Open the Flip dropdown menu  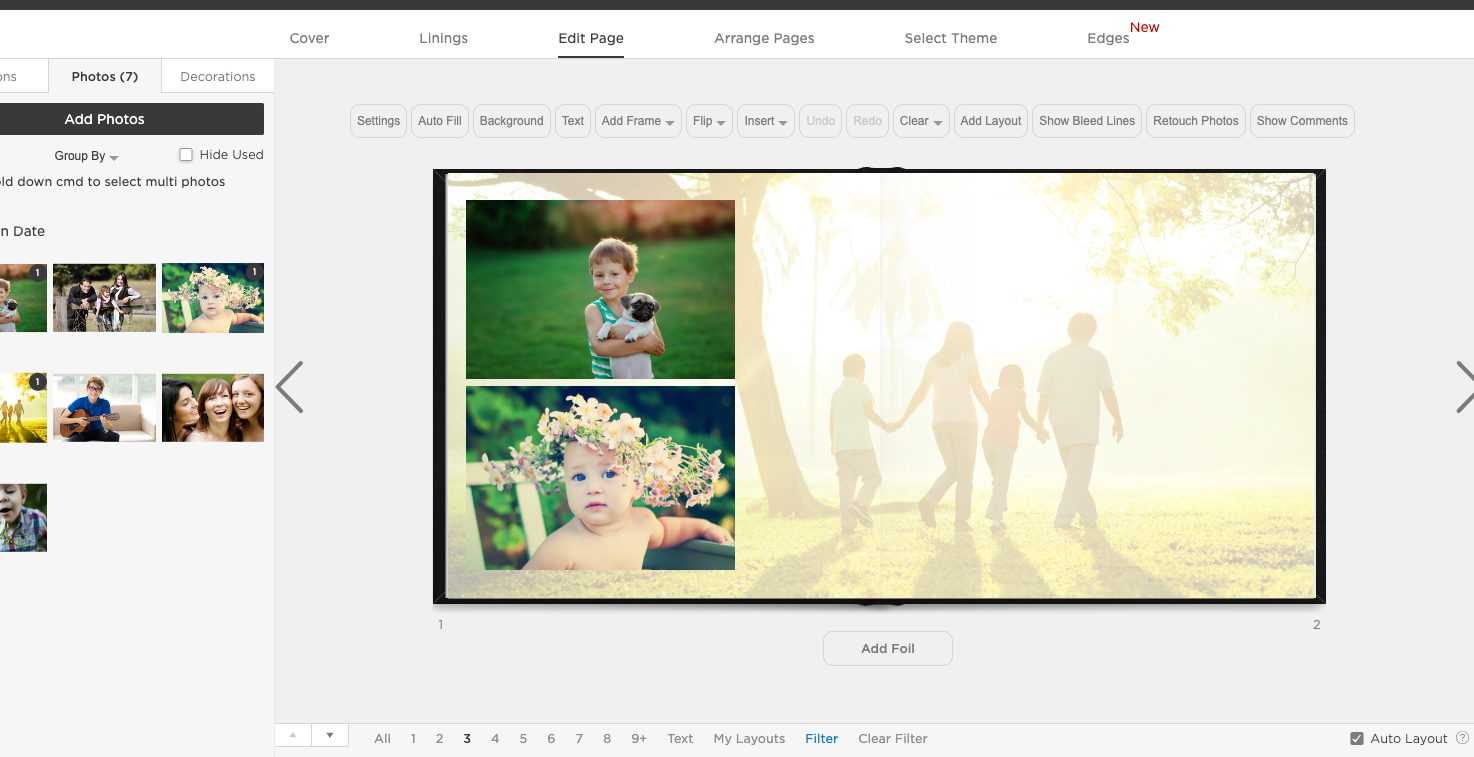(x=709, y=121)
